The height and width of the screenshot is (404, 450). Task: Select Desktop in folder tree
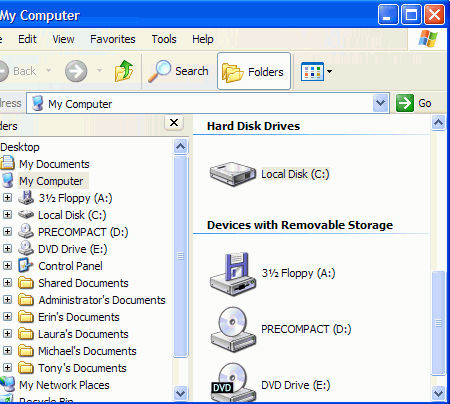[20, 147]
